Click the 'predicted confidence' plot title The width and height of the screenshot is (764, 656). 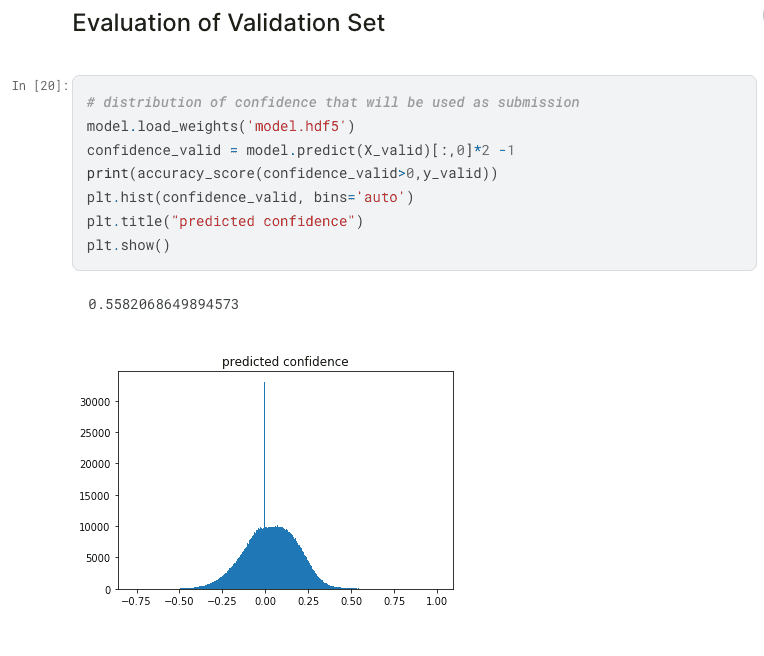coord(285,362)
